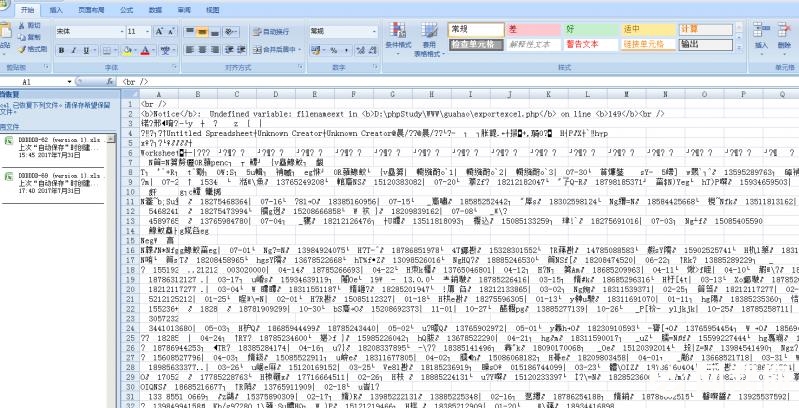Open the 公式 (Formulas) ribbon tab
The width and height of the screenshot is (799, 408).
(126, 8)
